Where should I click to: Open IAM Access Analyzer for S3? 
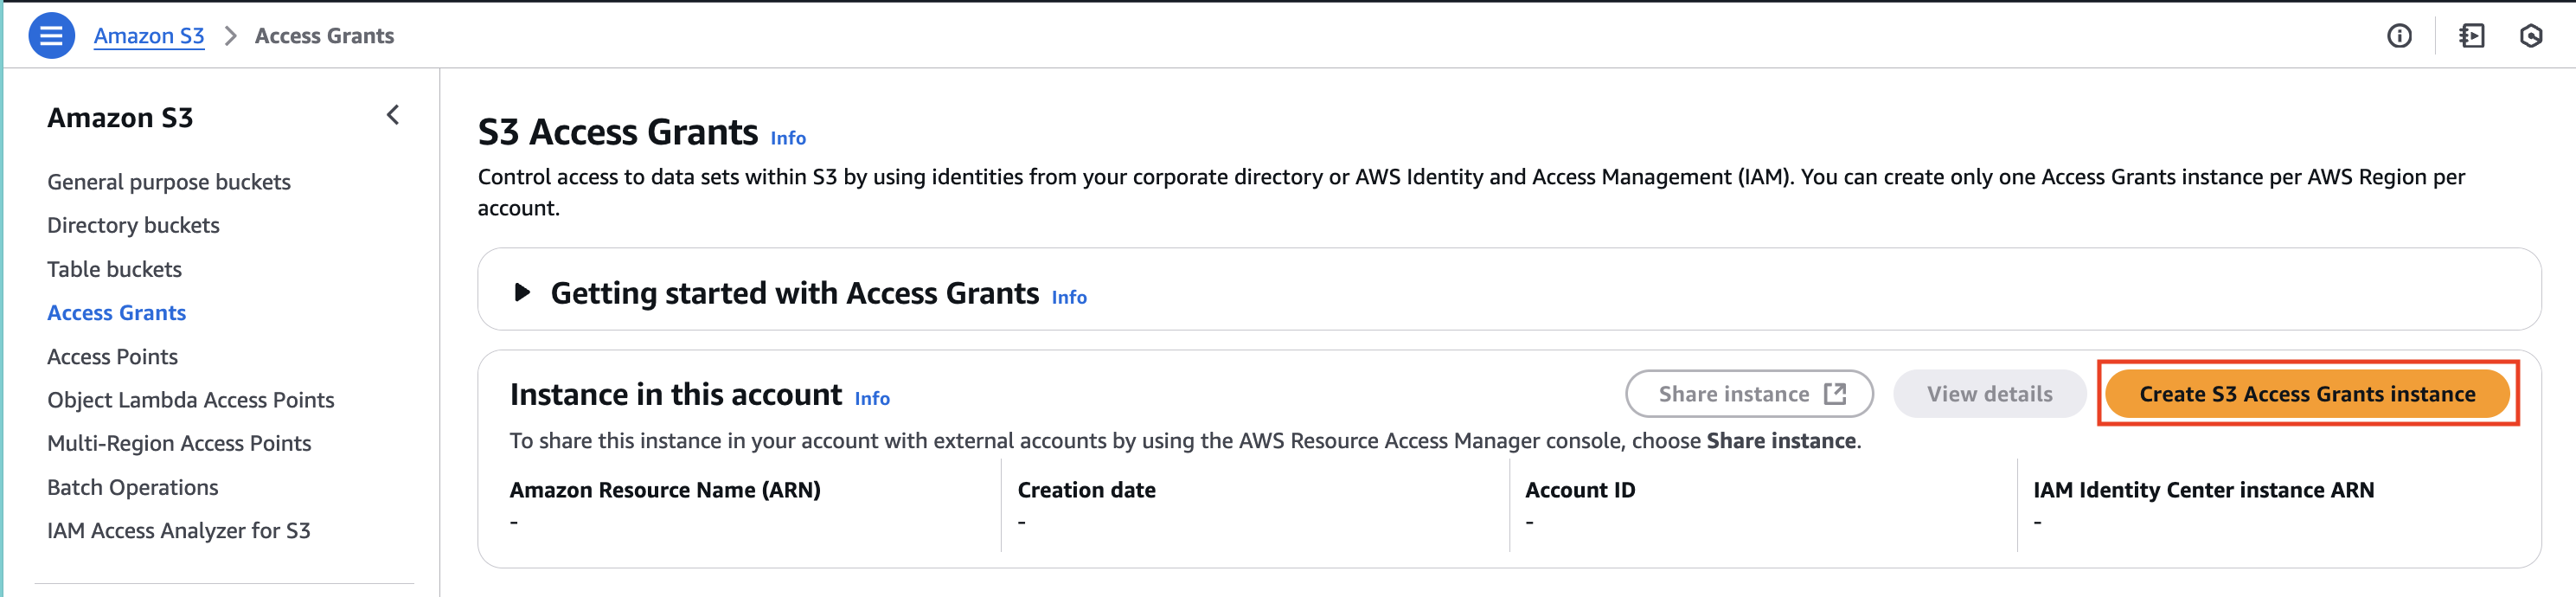[178, 531]
